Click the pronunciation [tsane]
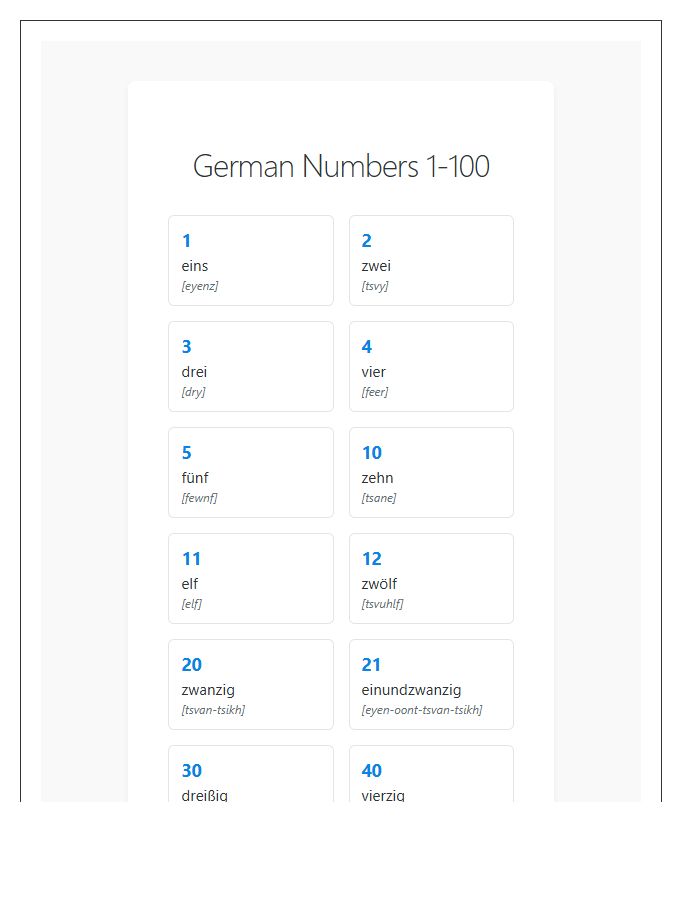The width and height of the screenshot is (700, 900). click(379, 498)
